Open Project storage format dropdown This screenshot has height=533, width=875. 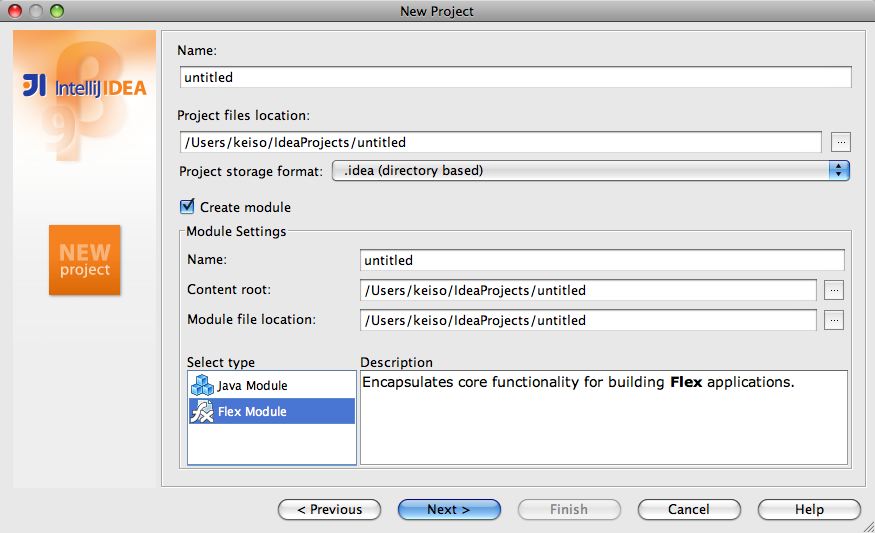pos(590,171)
